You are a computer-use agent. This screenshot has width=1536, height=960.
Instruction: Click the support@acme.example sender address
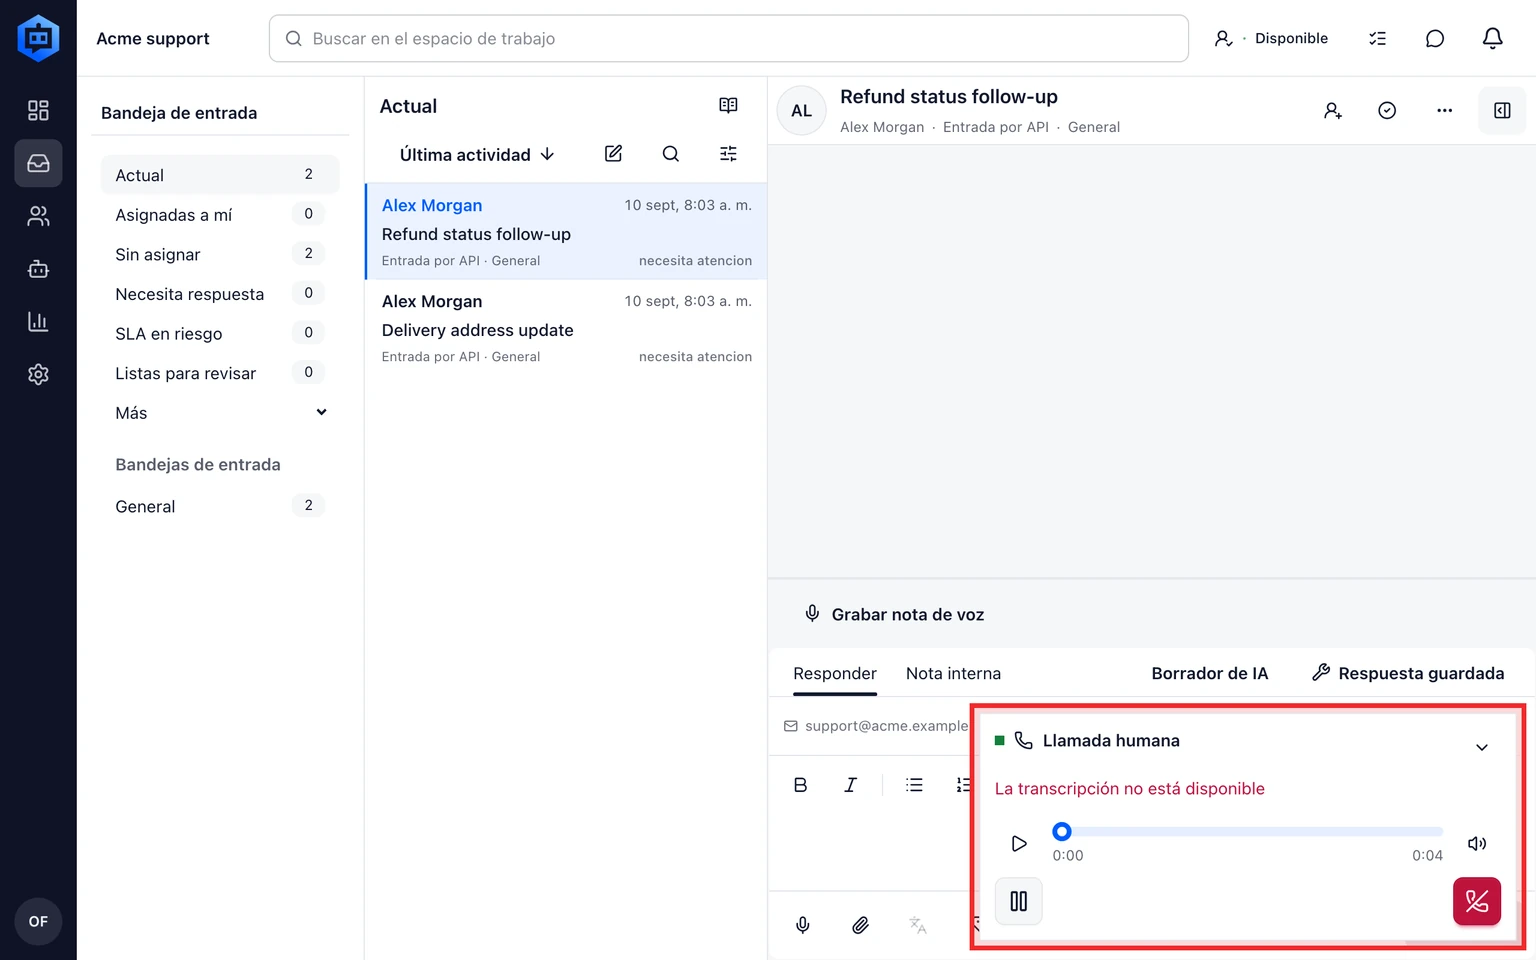886,726
